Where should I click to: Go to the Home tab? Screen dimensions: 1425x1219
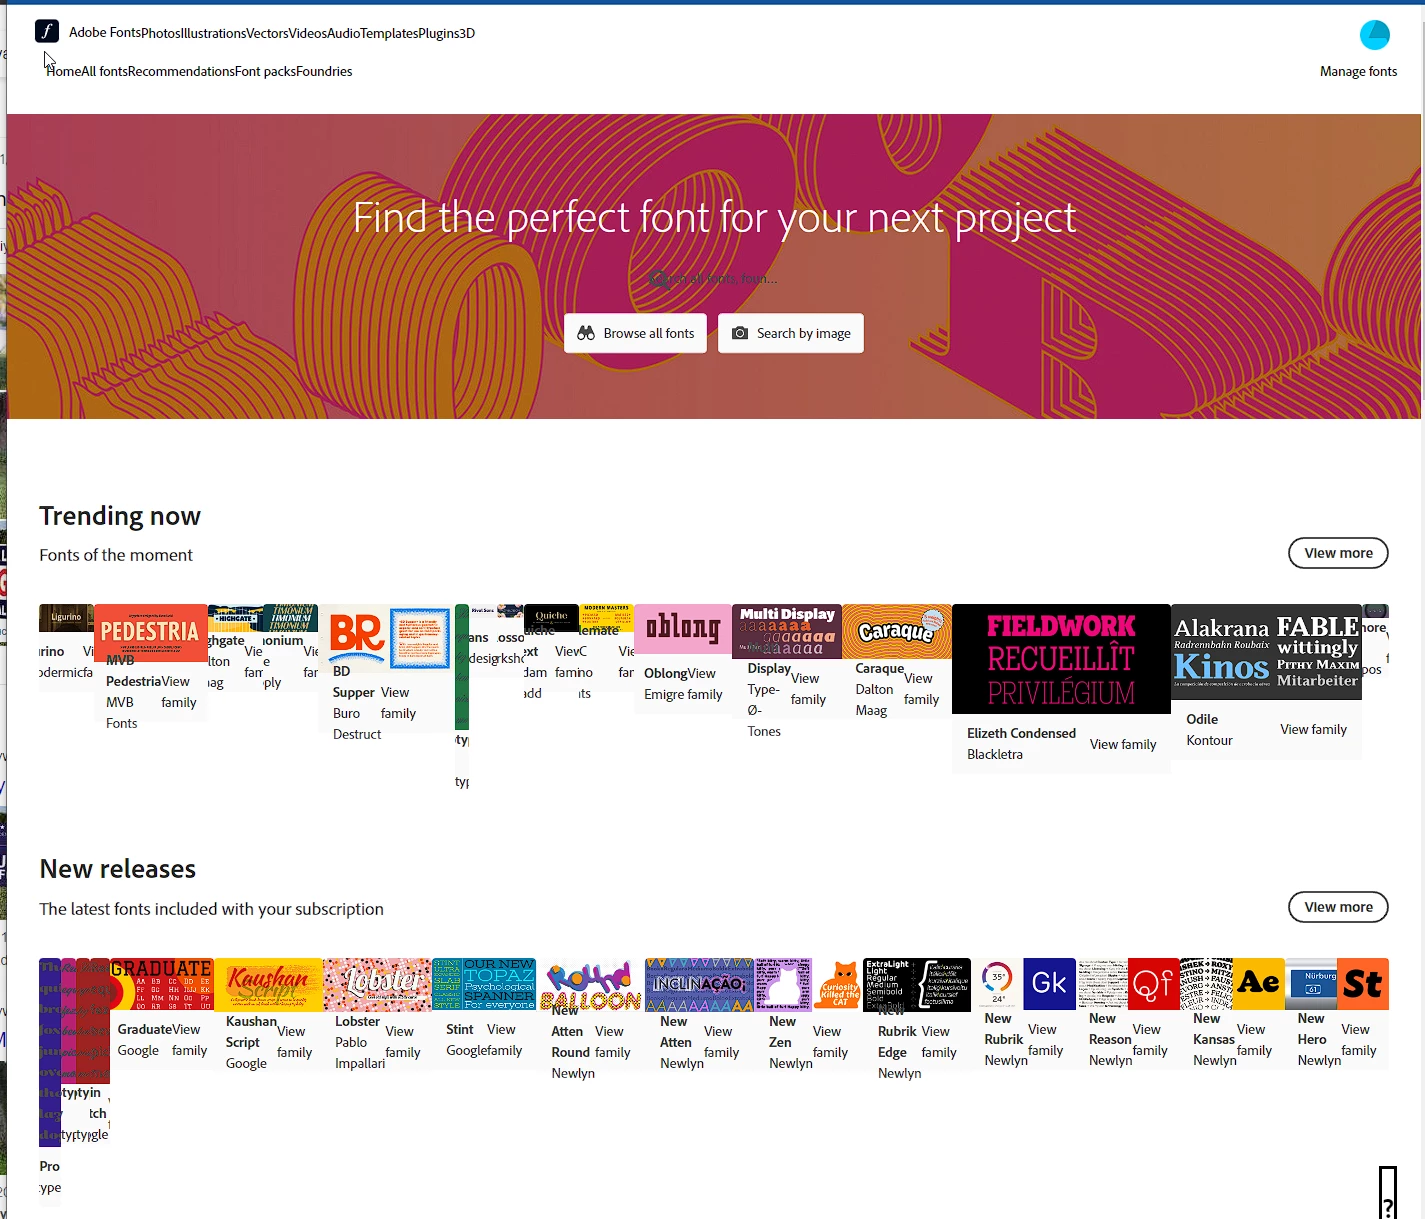(63, 71)
